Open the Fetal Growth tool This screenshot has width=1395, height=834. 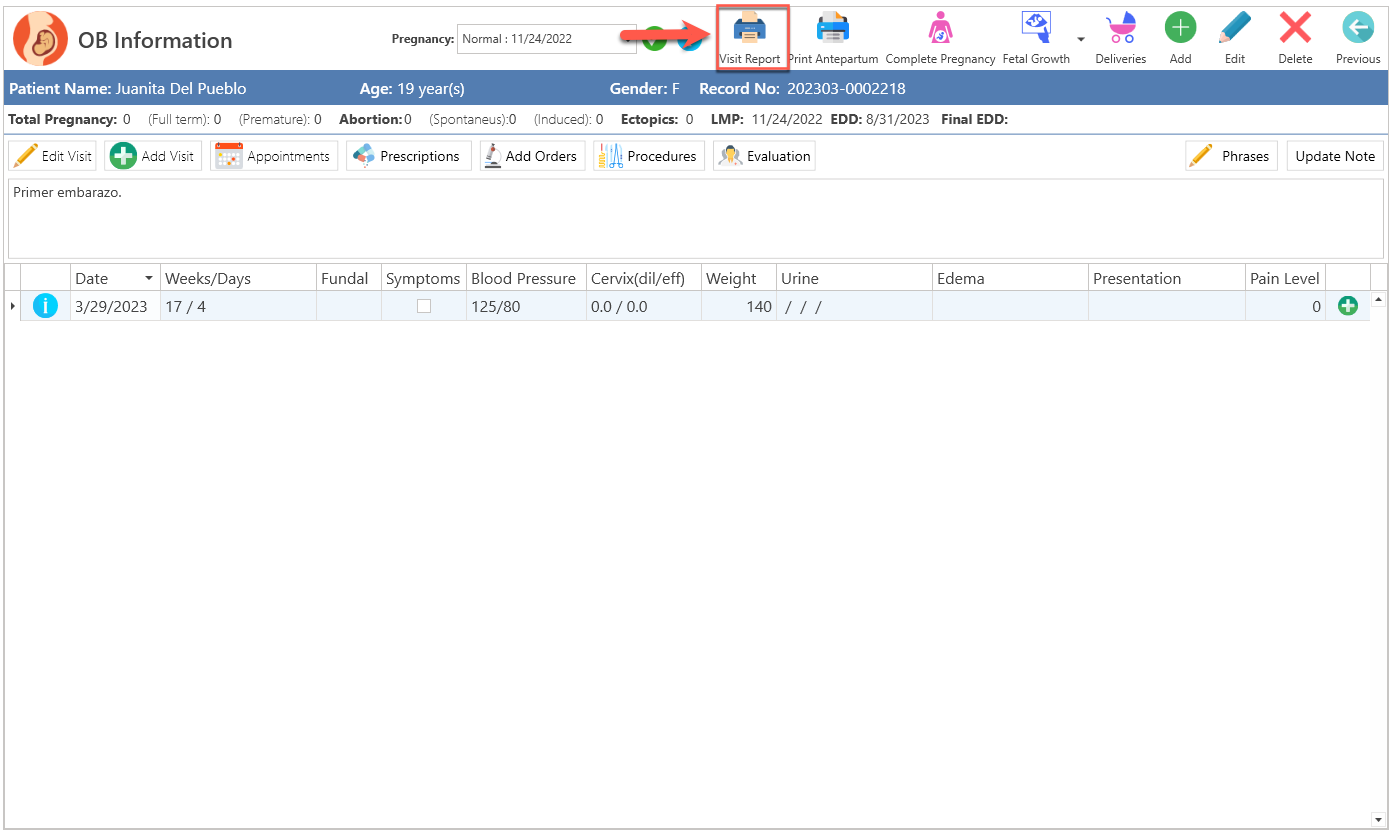pos(1036,28)
